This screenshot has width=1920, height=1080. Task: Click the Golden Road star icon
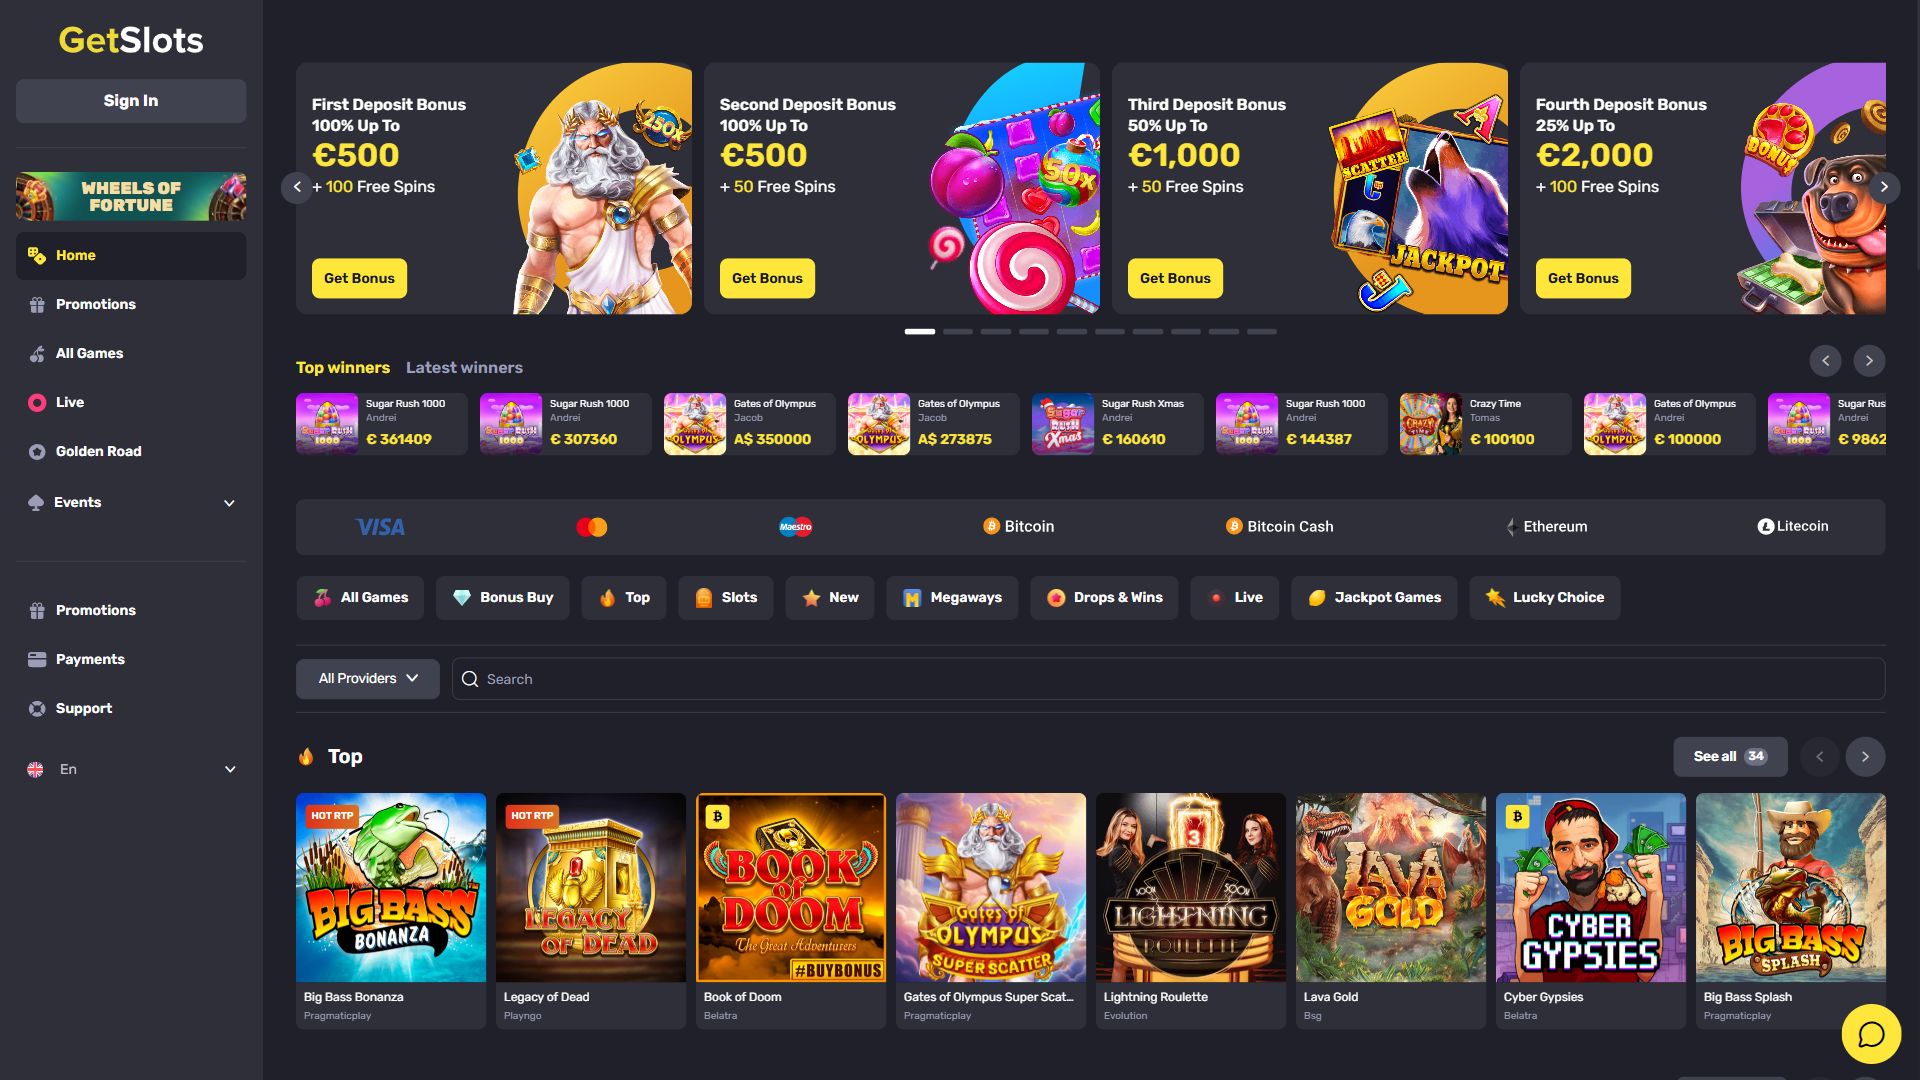point(37,452)
